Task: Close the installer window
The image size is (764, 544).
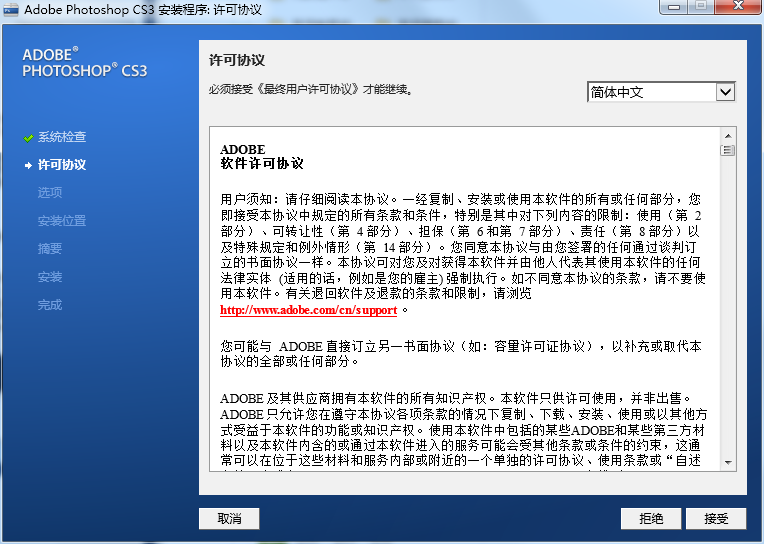Action: coord(738,6)
